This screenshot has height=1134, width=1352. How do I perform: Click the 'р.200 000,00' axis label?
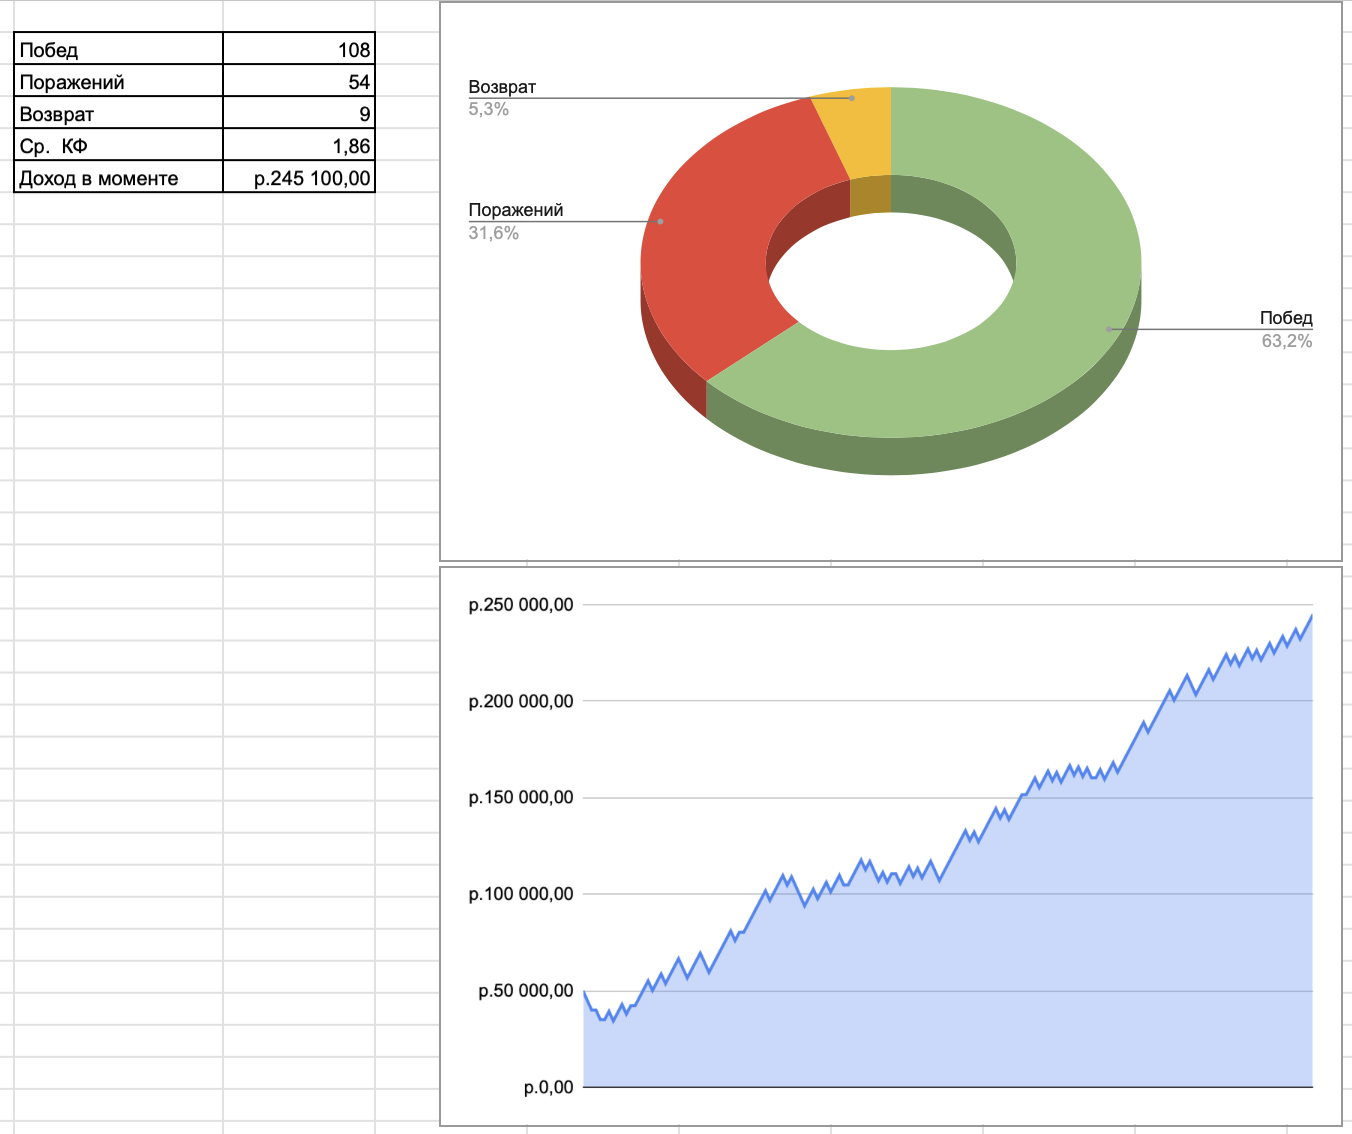[x=521, y=701]
